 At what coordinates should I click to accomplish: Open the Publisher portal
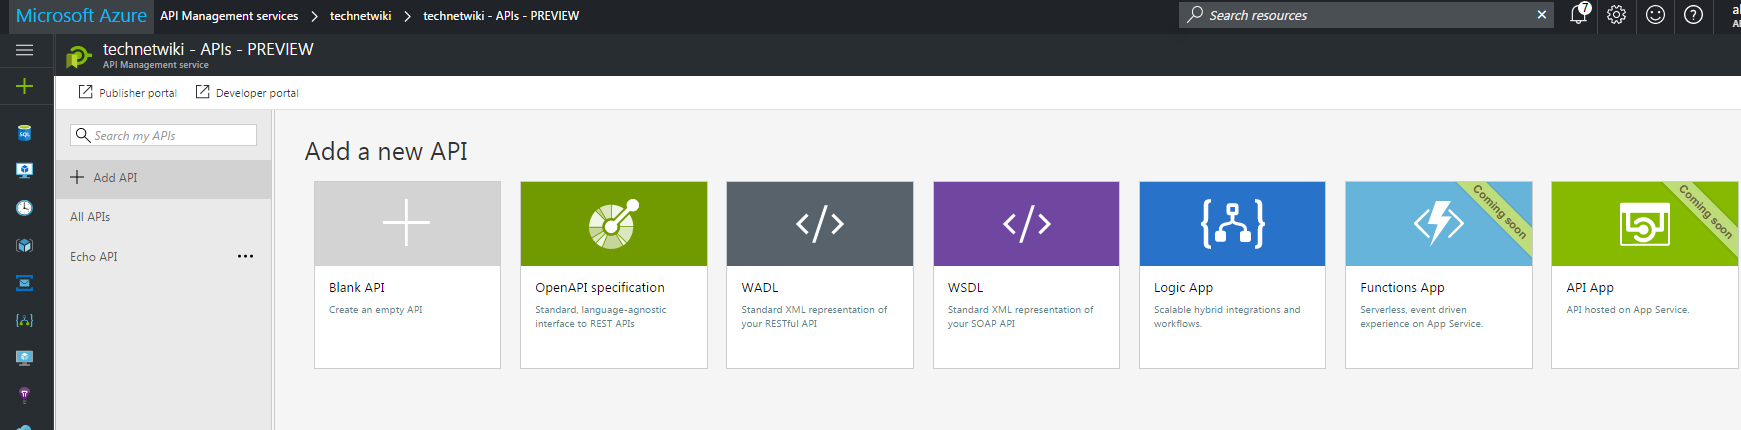coord(128,93)
